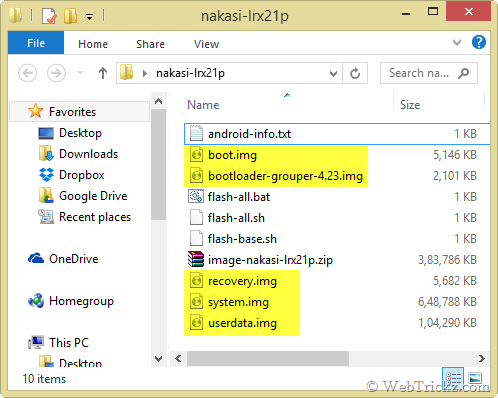Click the horizontal scroll right arrow

482,359
